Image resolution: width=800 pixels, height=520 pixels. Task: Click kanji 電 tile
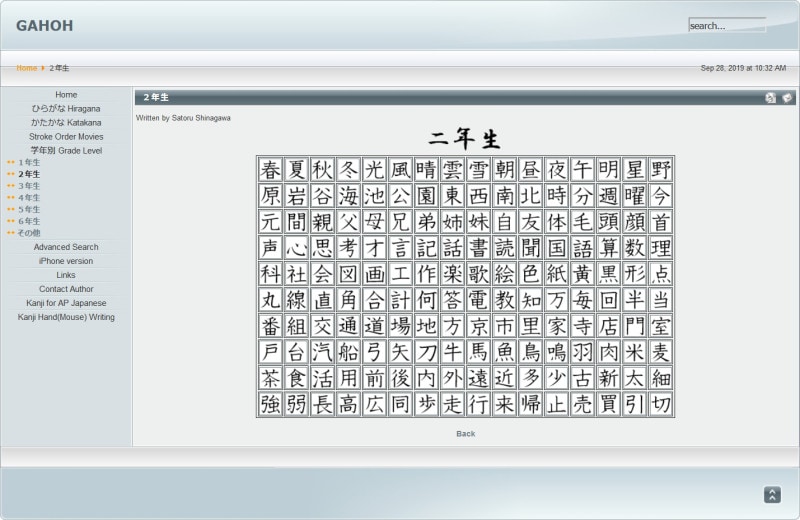479,300
